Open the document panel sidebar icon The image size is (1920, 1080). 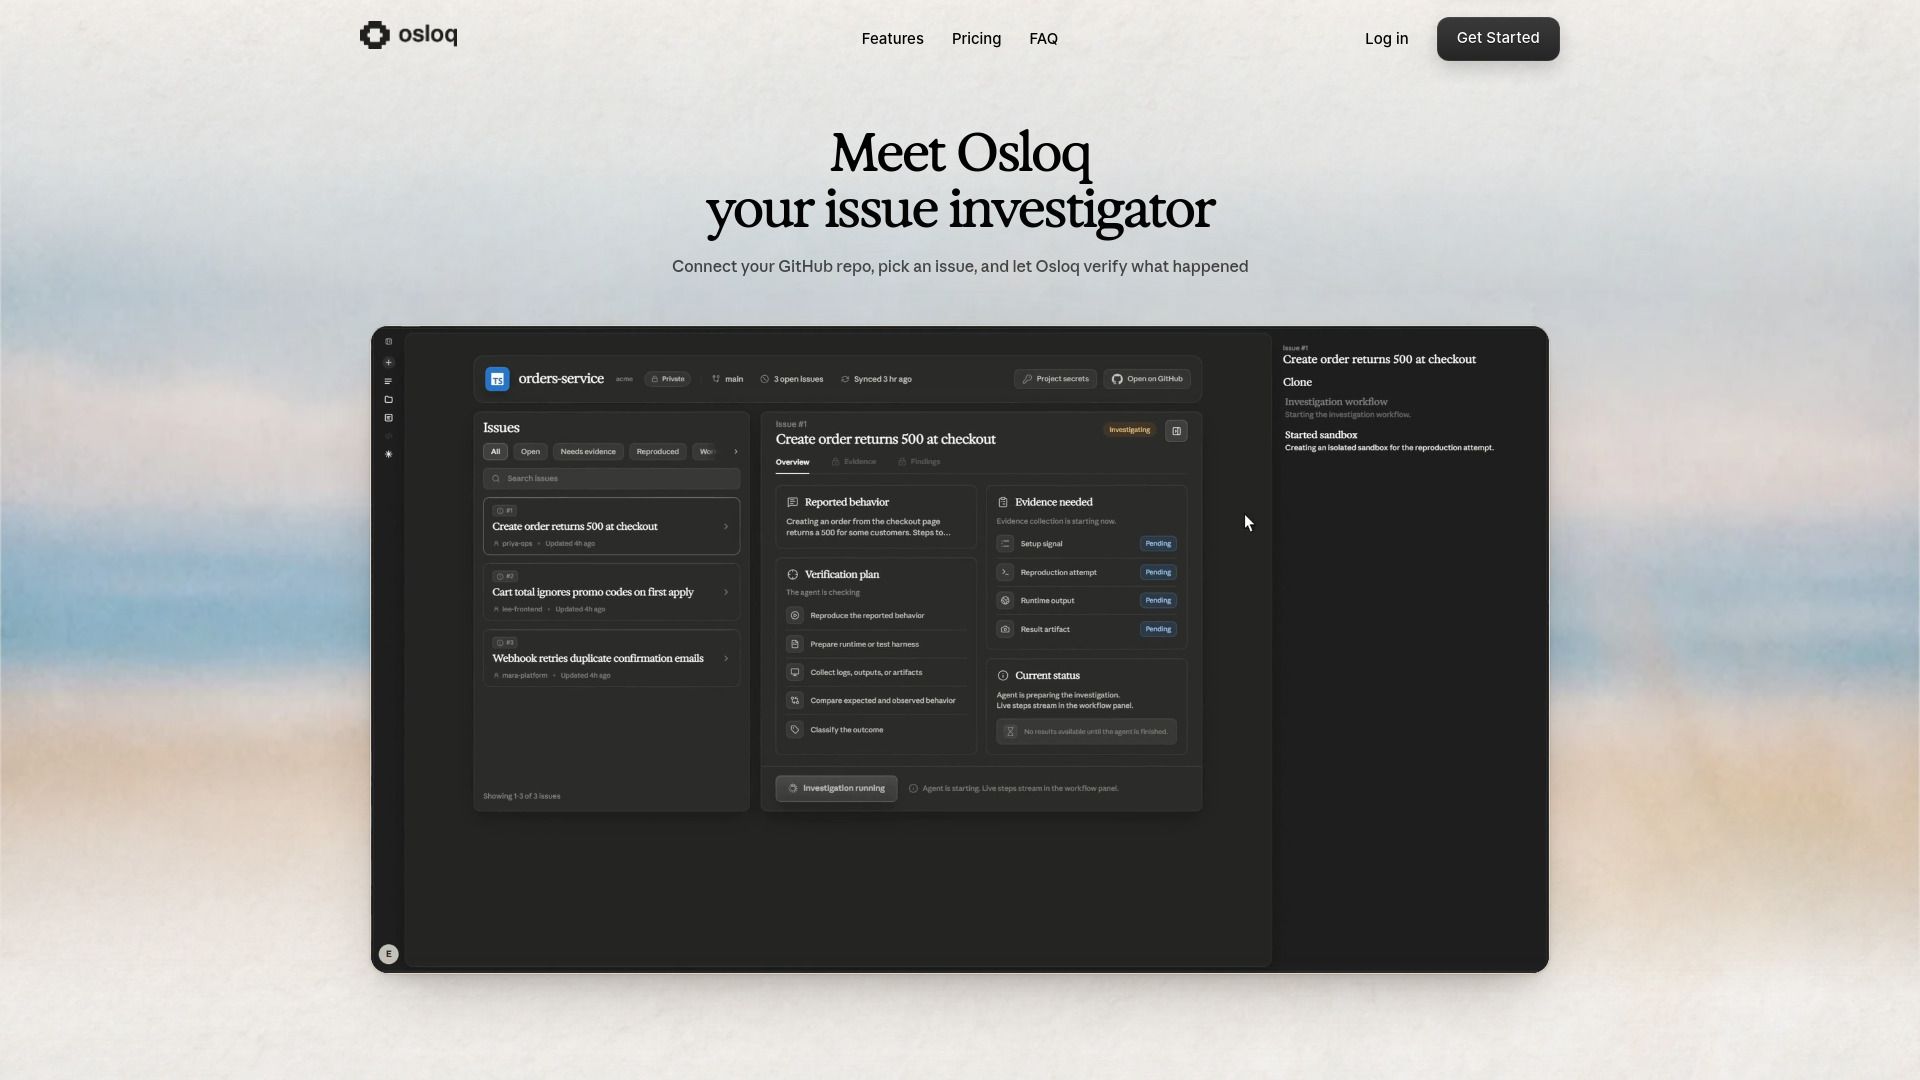(x=389, y=418)
